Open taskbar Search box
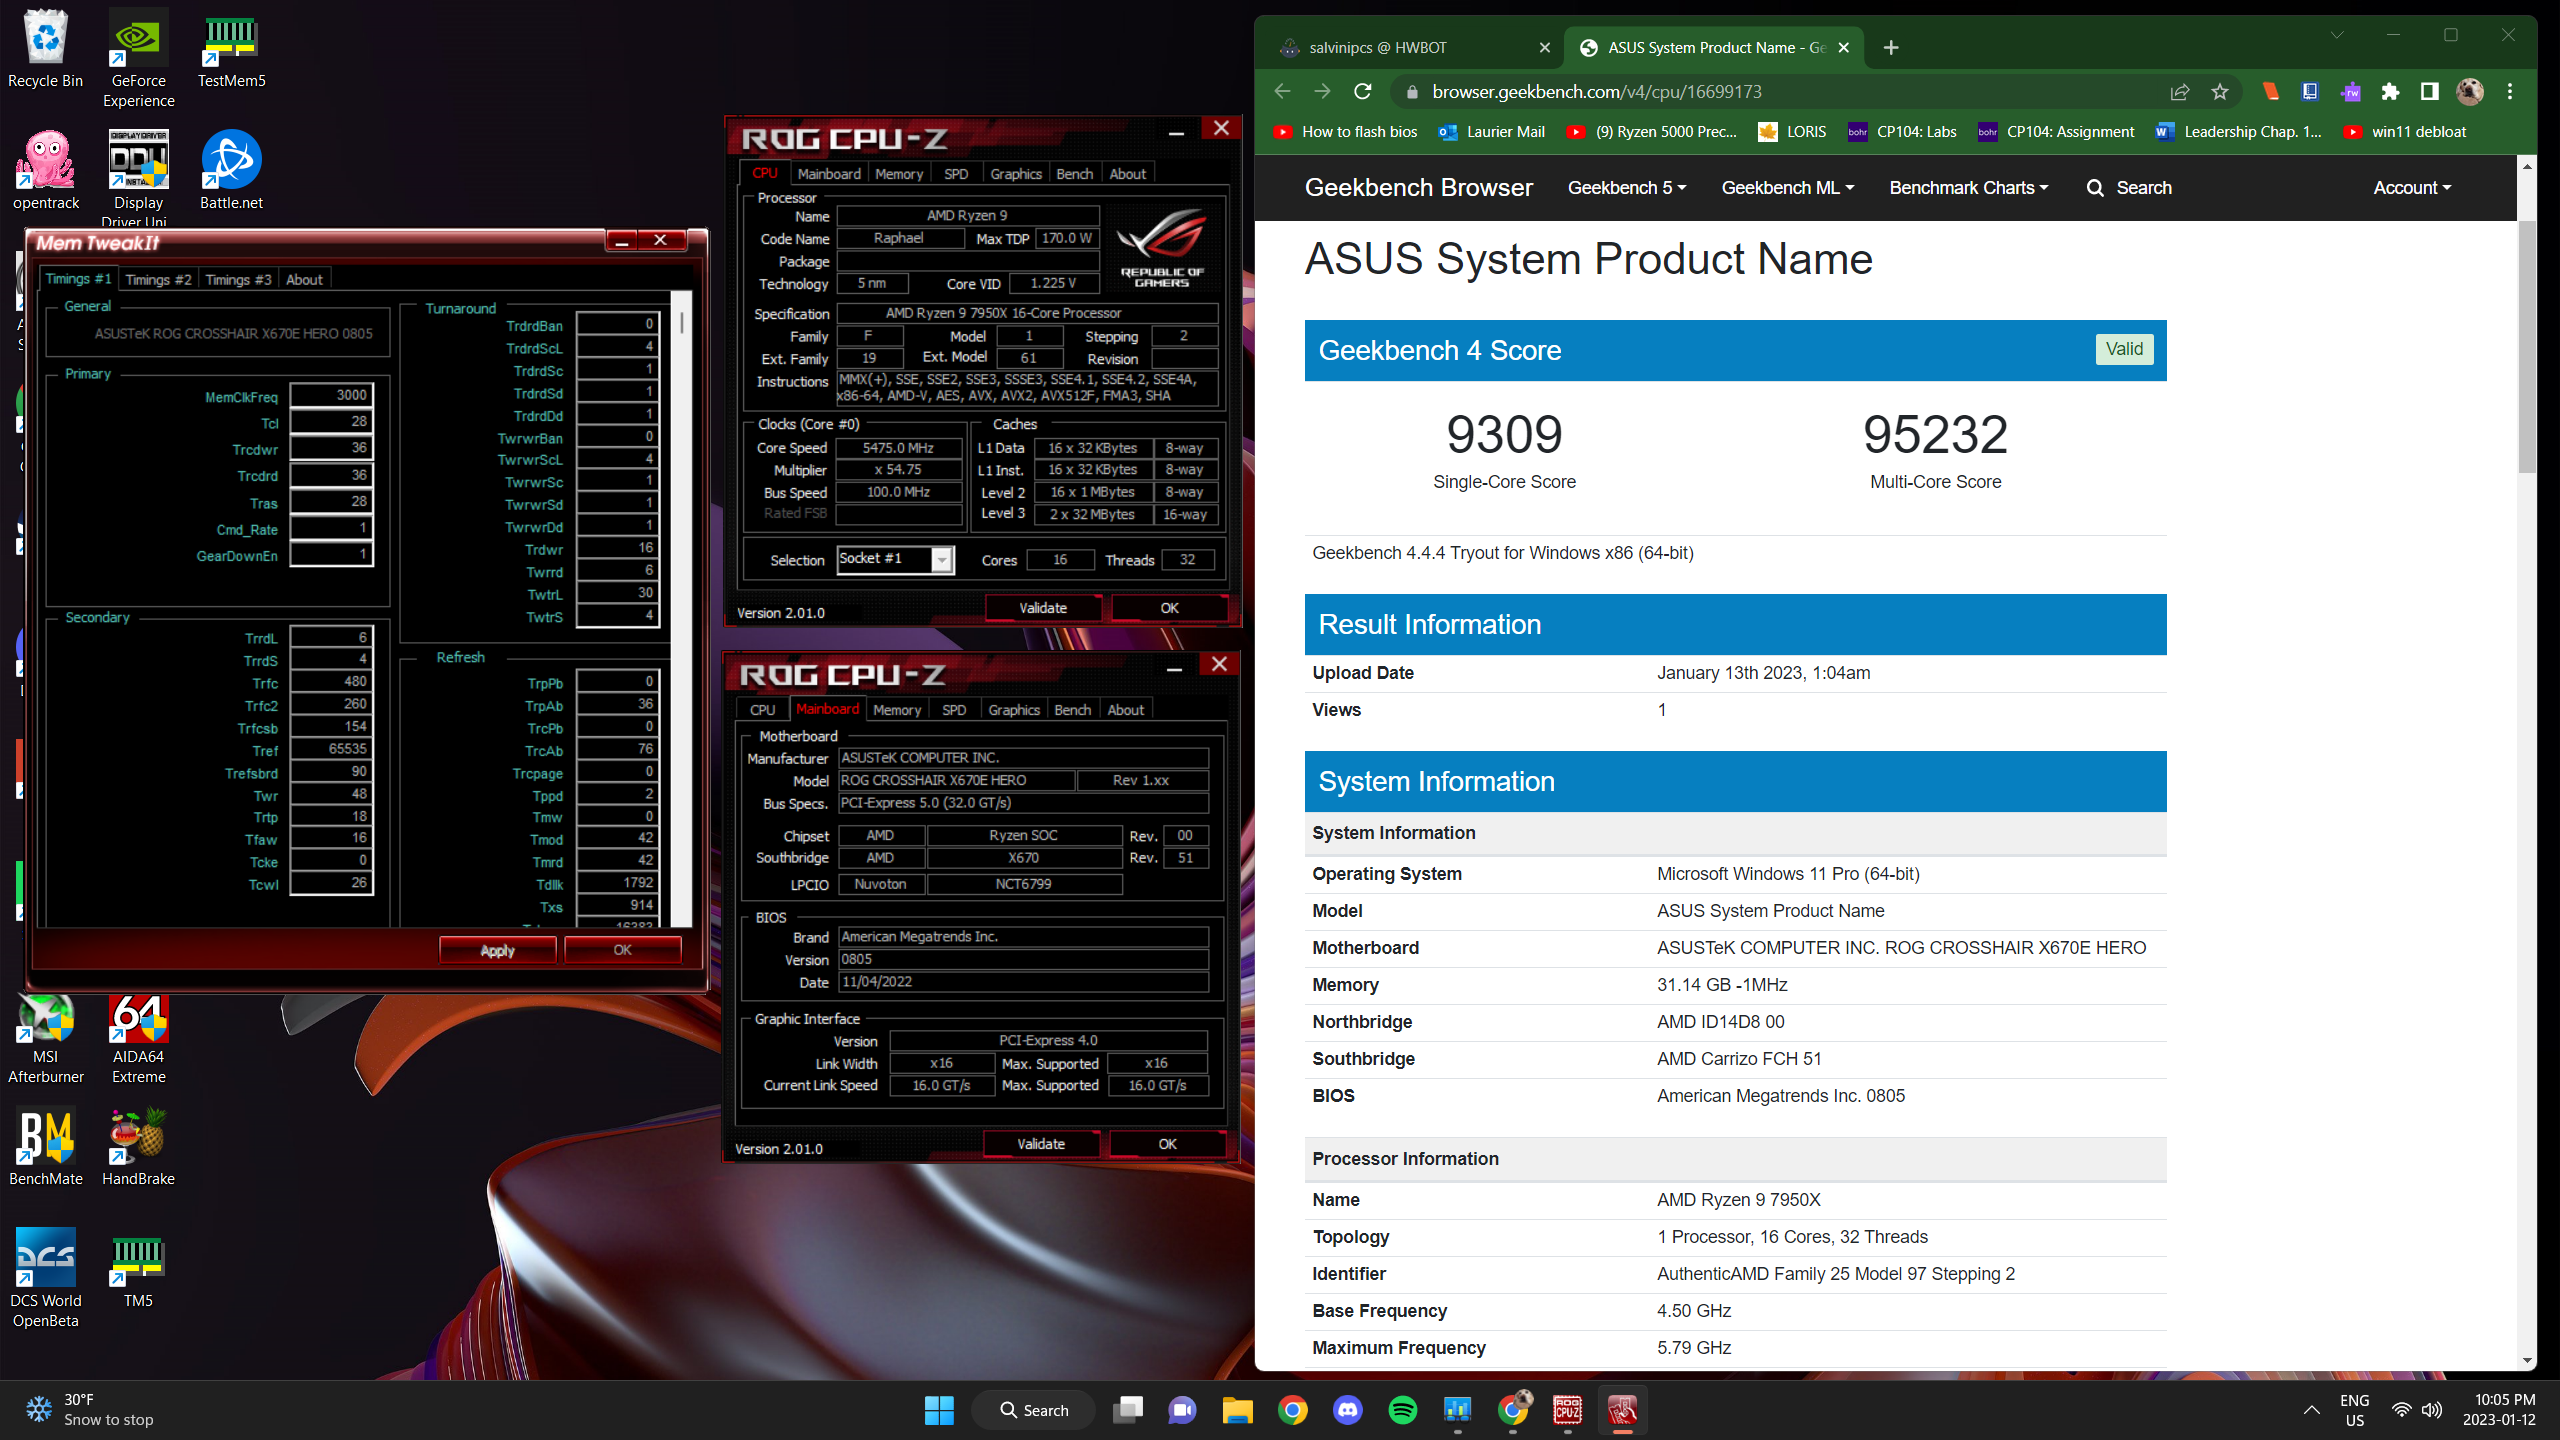2560x1440 pixels. (x=1033, y=1410)
